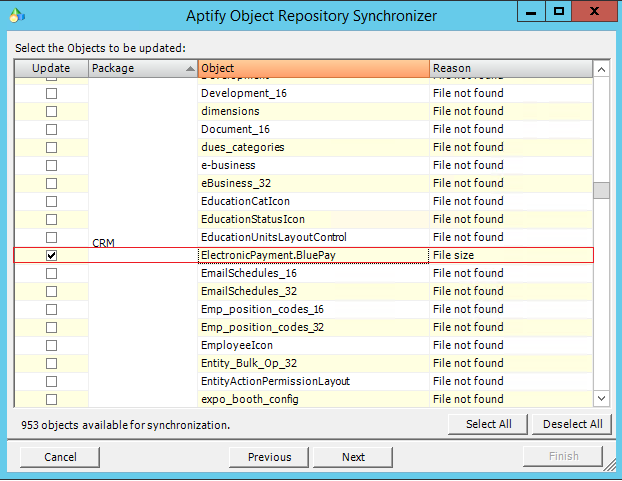Check the Development_16 update checkbox
Screen dimensions: 622x481
point(51,94)
